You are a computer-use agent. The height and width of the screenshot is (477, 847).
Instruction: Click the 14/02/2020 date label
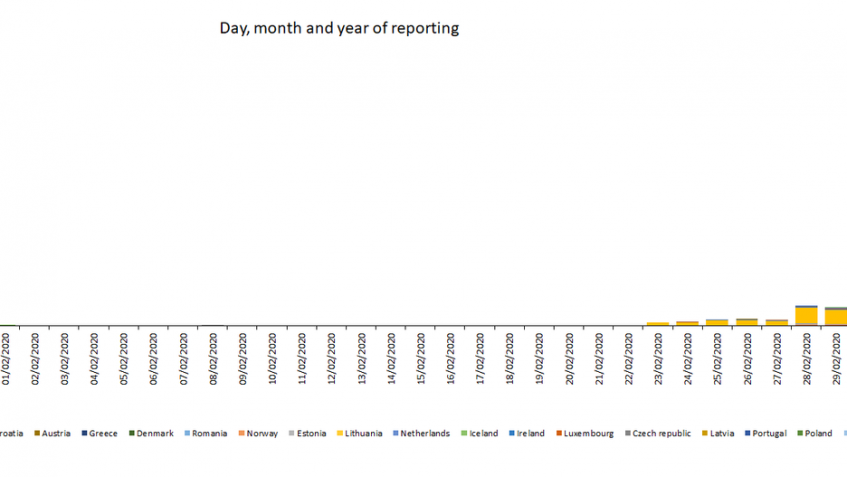pos(392,359)
